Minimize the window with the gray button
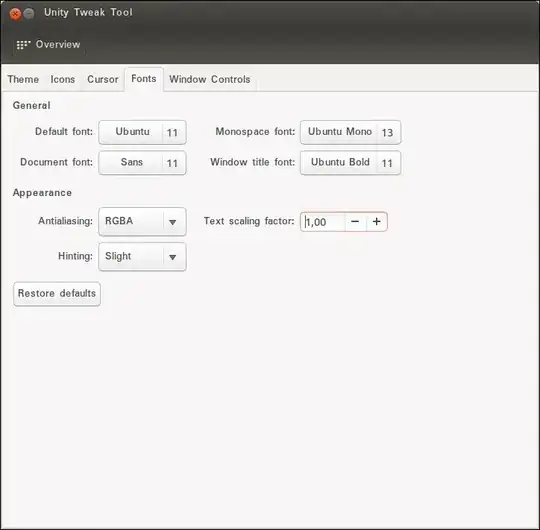The height and width of the screenshot is (530, 540). [29, 14]
